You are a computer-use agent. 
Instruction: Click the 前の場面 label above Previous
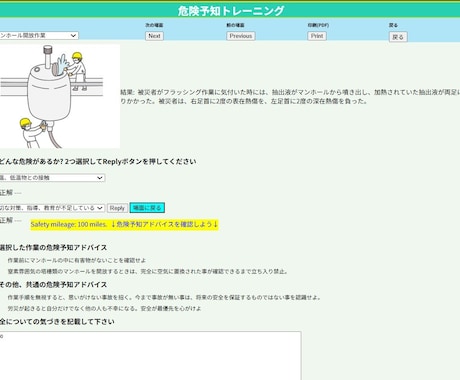pos(235,25)
